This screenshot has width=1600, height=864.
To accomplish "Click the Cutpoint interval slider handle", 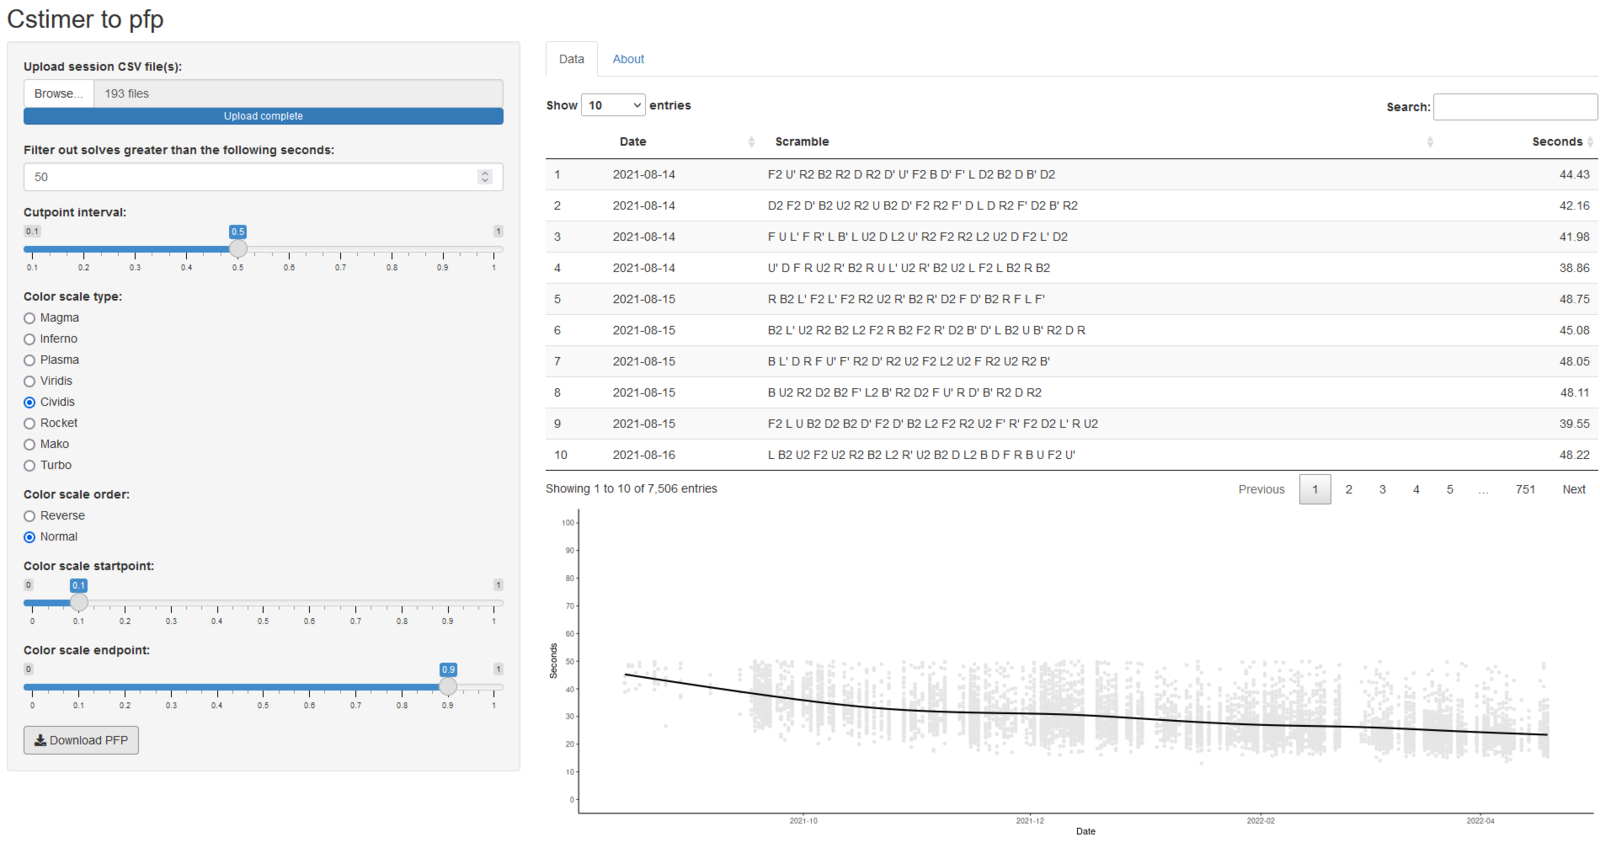I will point(238,249).
